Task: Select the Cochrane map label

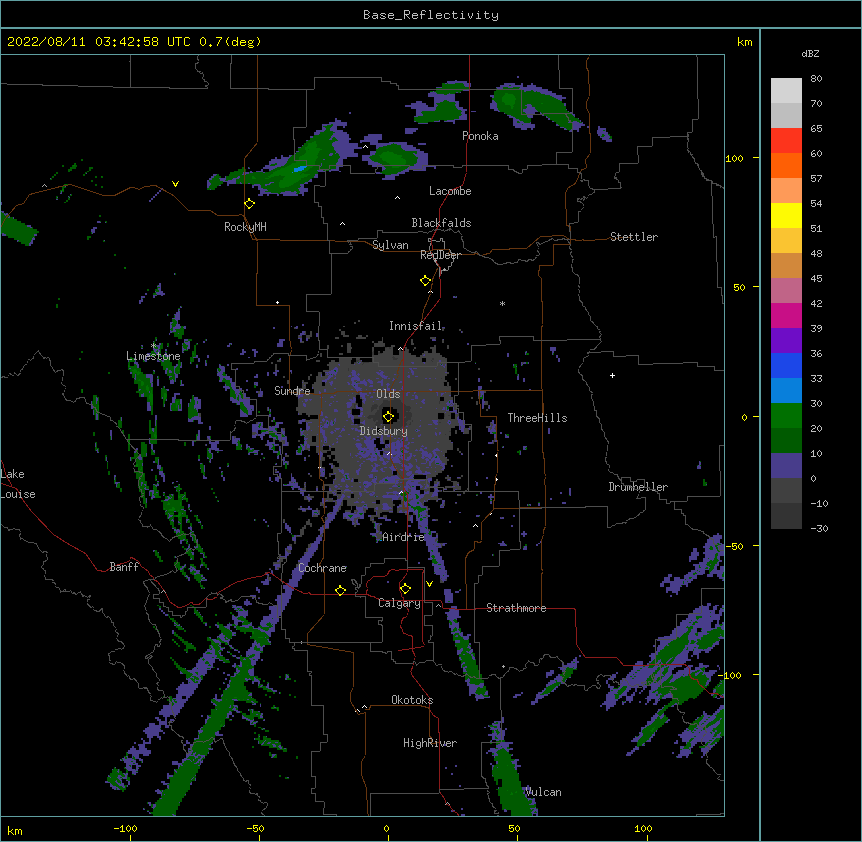Action: 323,568
